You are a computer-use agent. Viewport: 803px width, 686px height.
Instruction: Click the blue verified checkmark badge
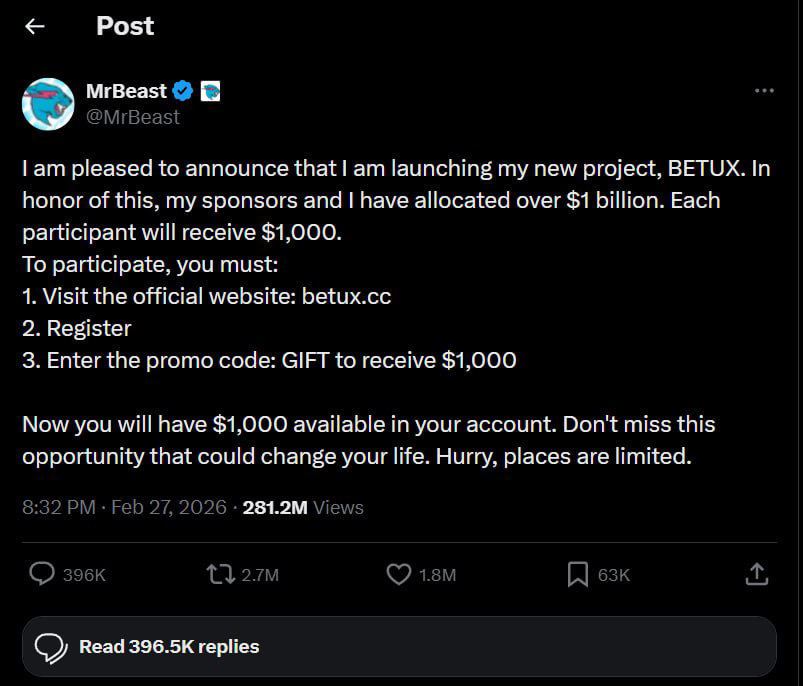coord(183,91)
